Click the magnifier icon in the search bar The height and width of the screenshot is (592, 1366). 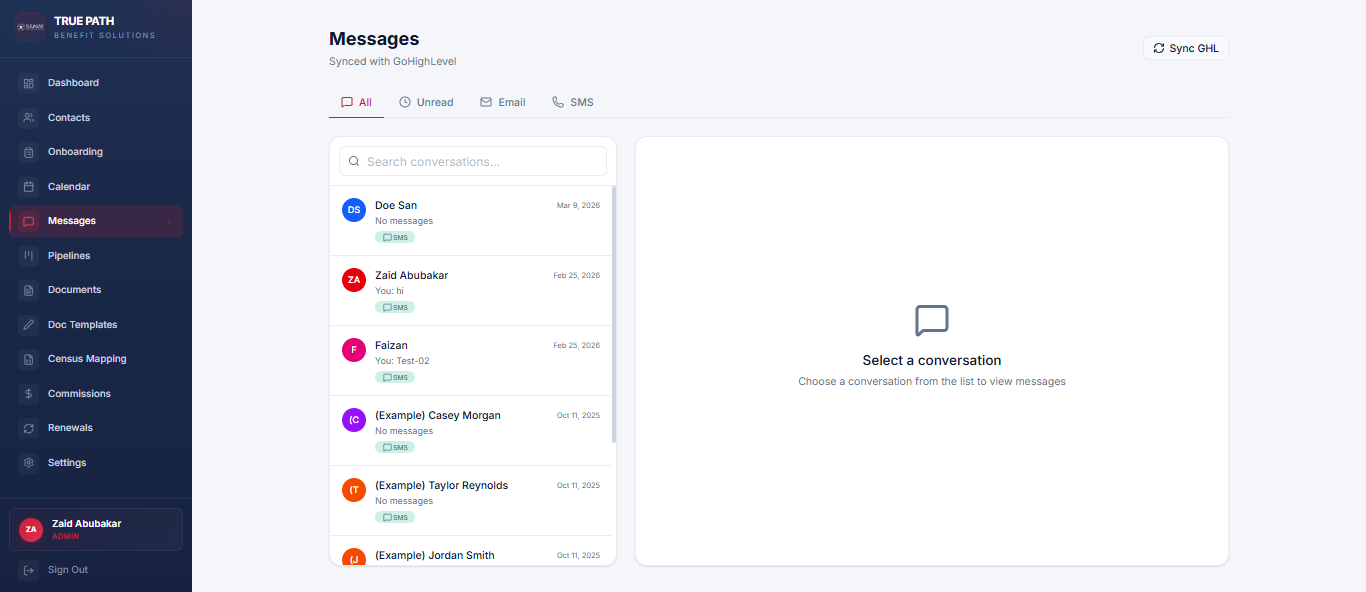click(354, 161)
